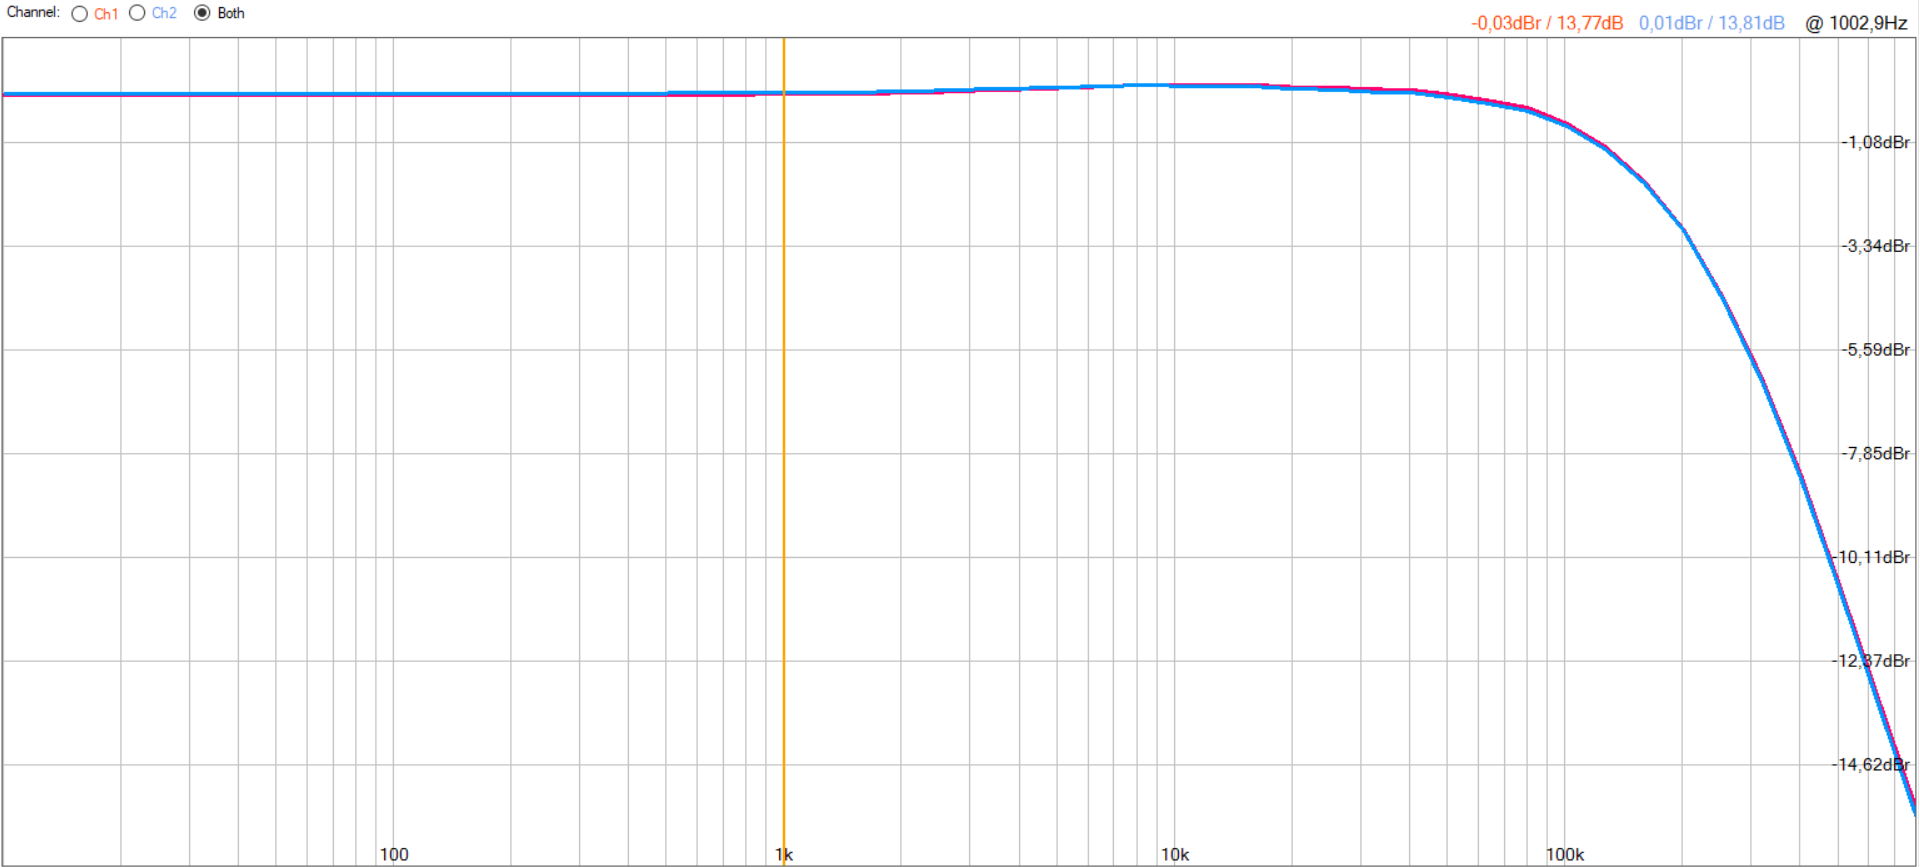Click the orange vertical cursor line at 1k
This screenshot has height=867, width=1920.
[x=784, y=450]
